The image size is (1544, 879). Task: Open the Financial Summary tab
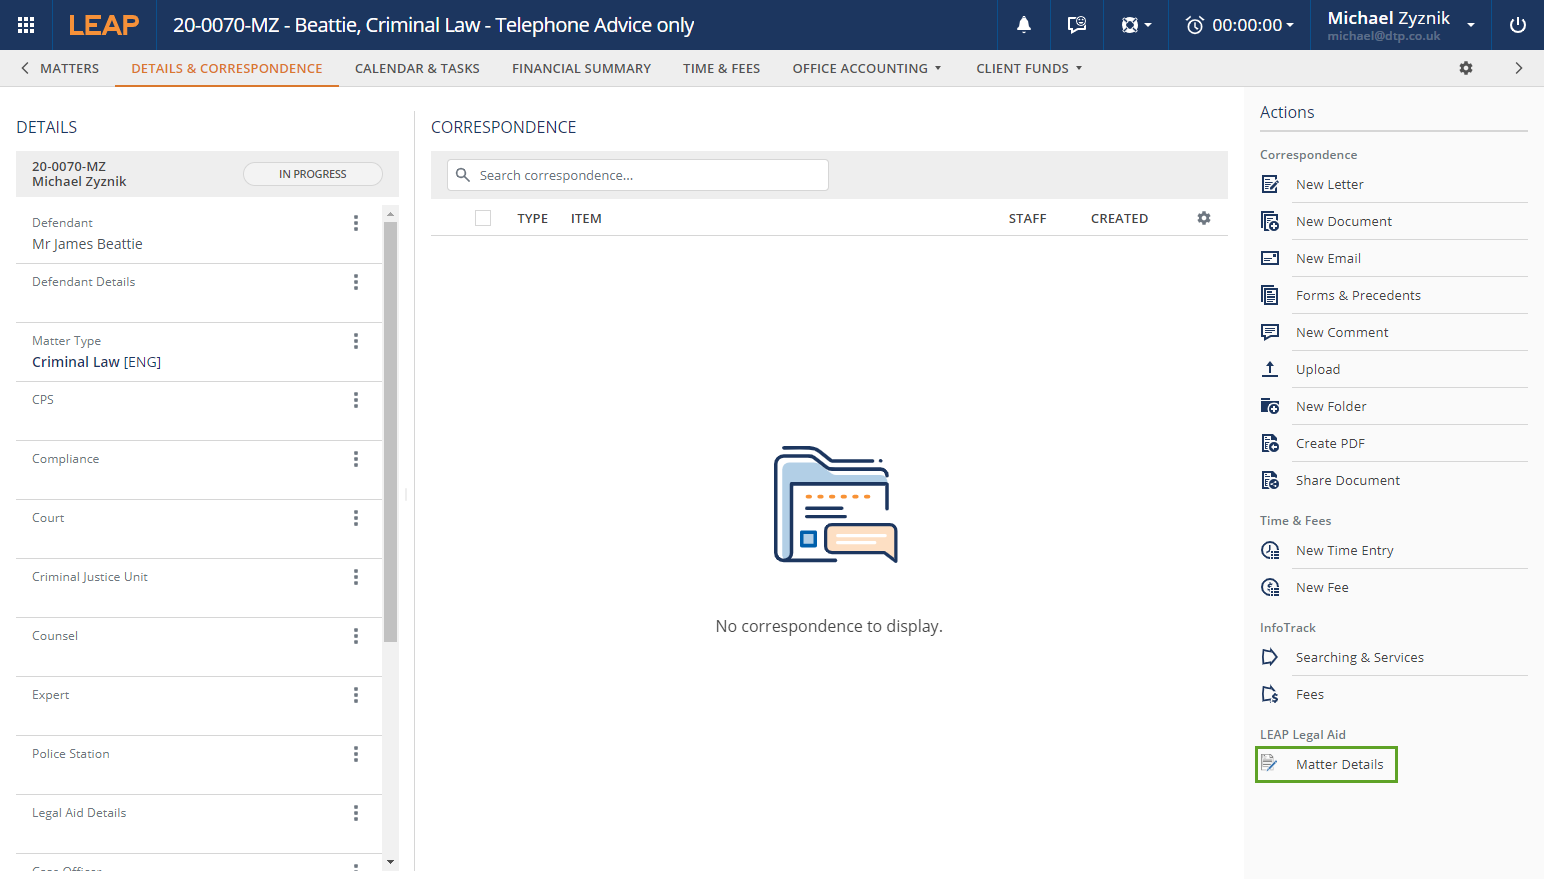point(581,68)
